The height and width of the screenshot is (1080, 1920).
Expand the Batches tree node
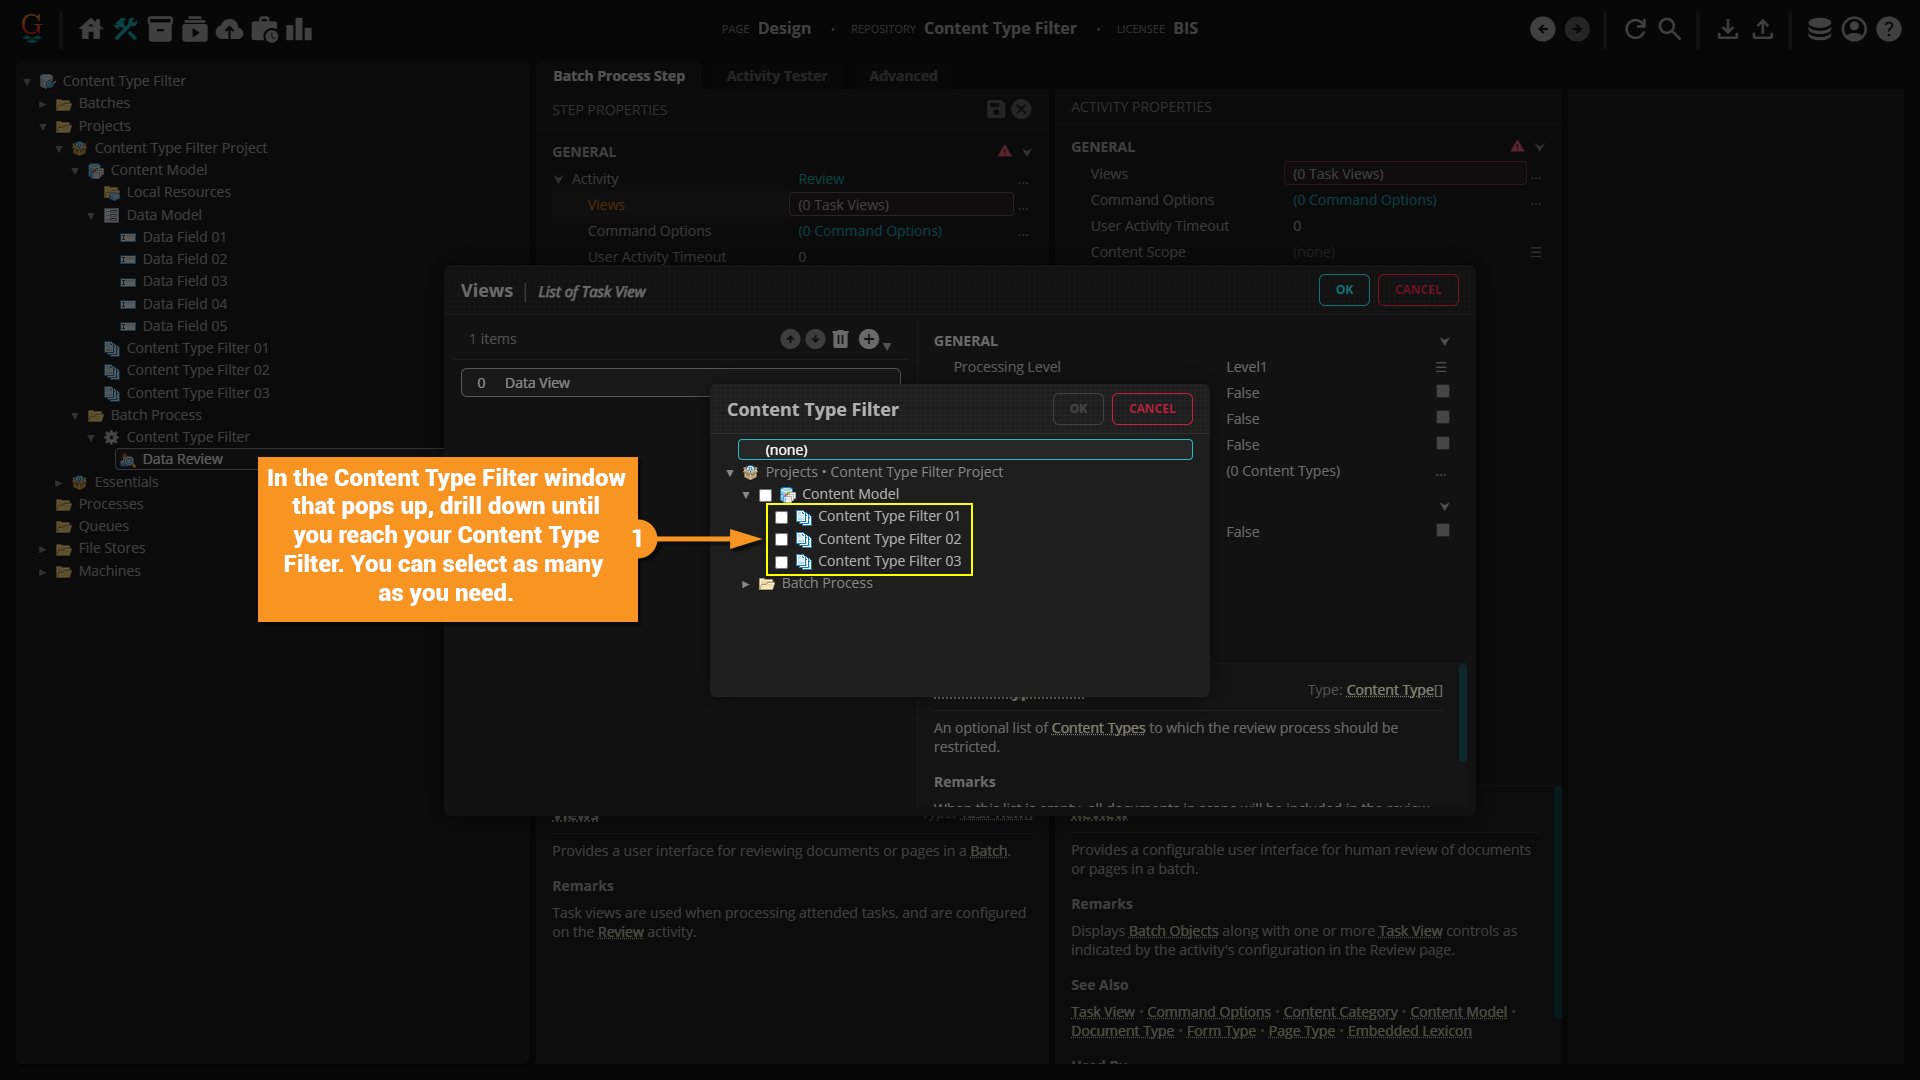[43, 104]
